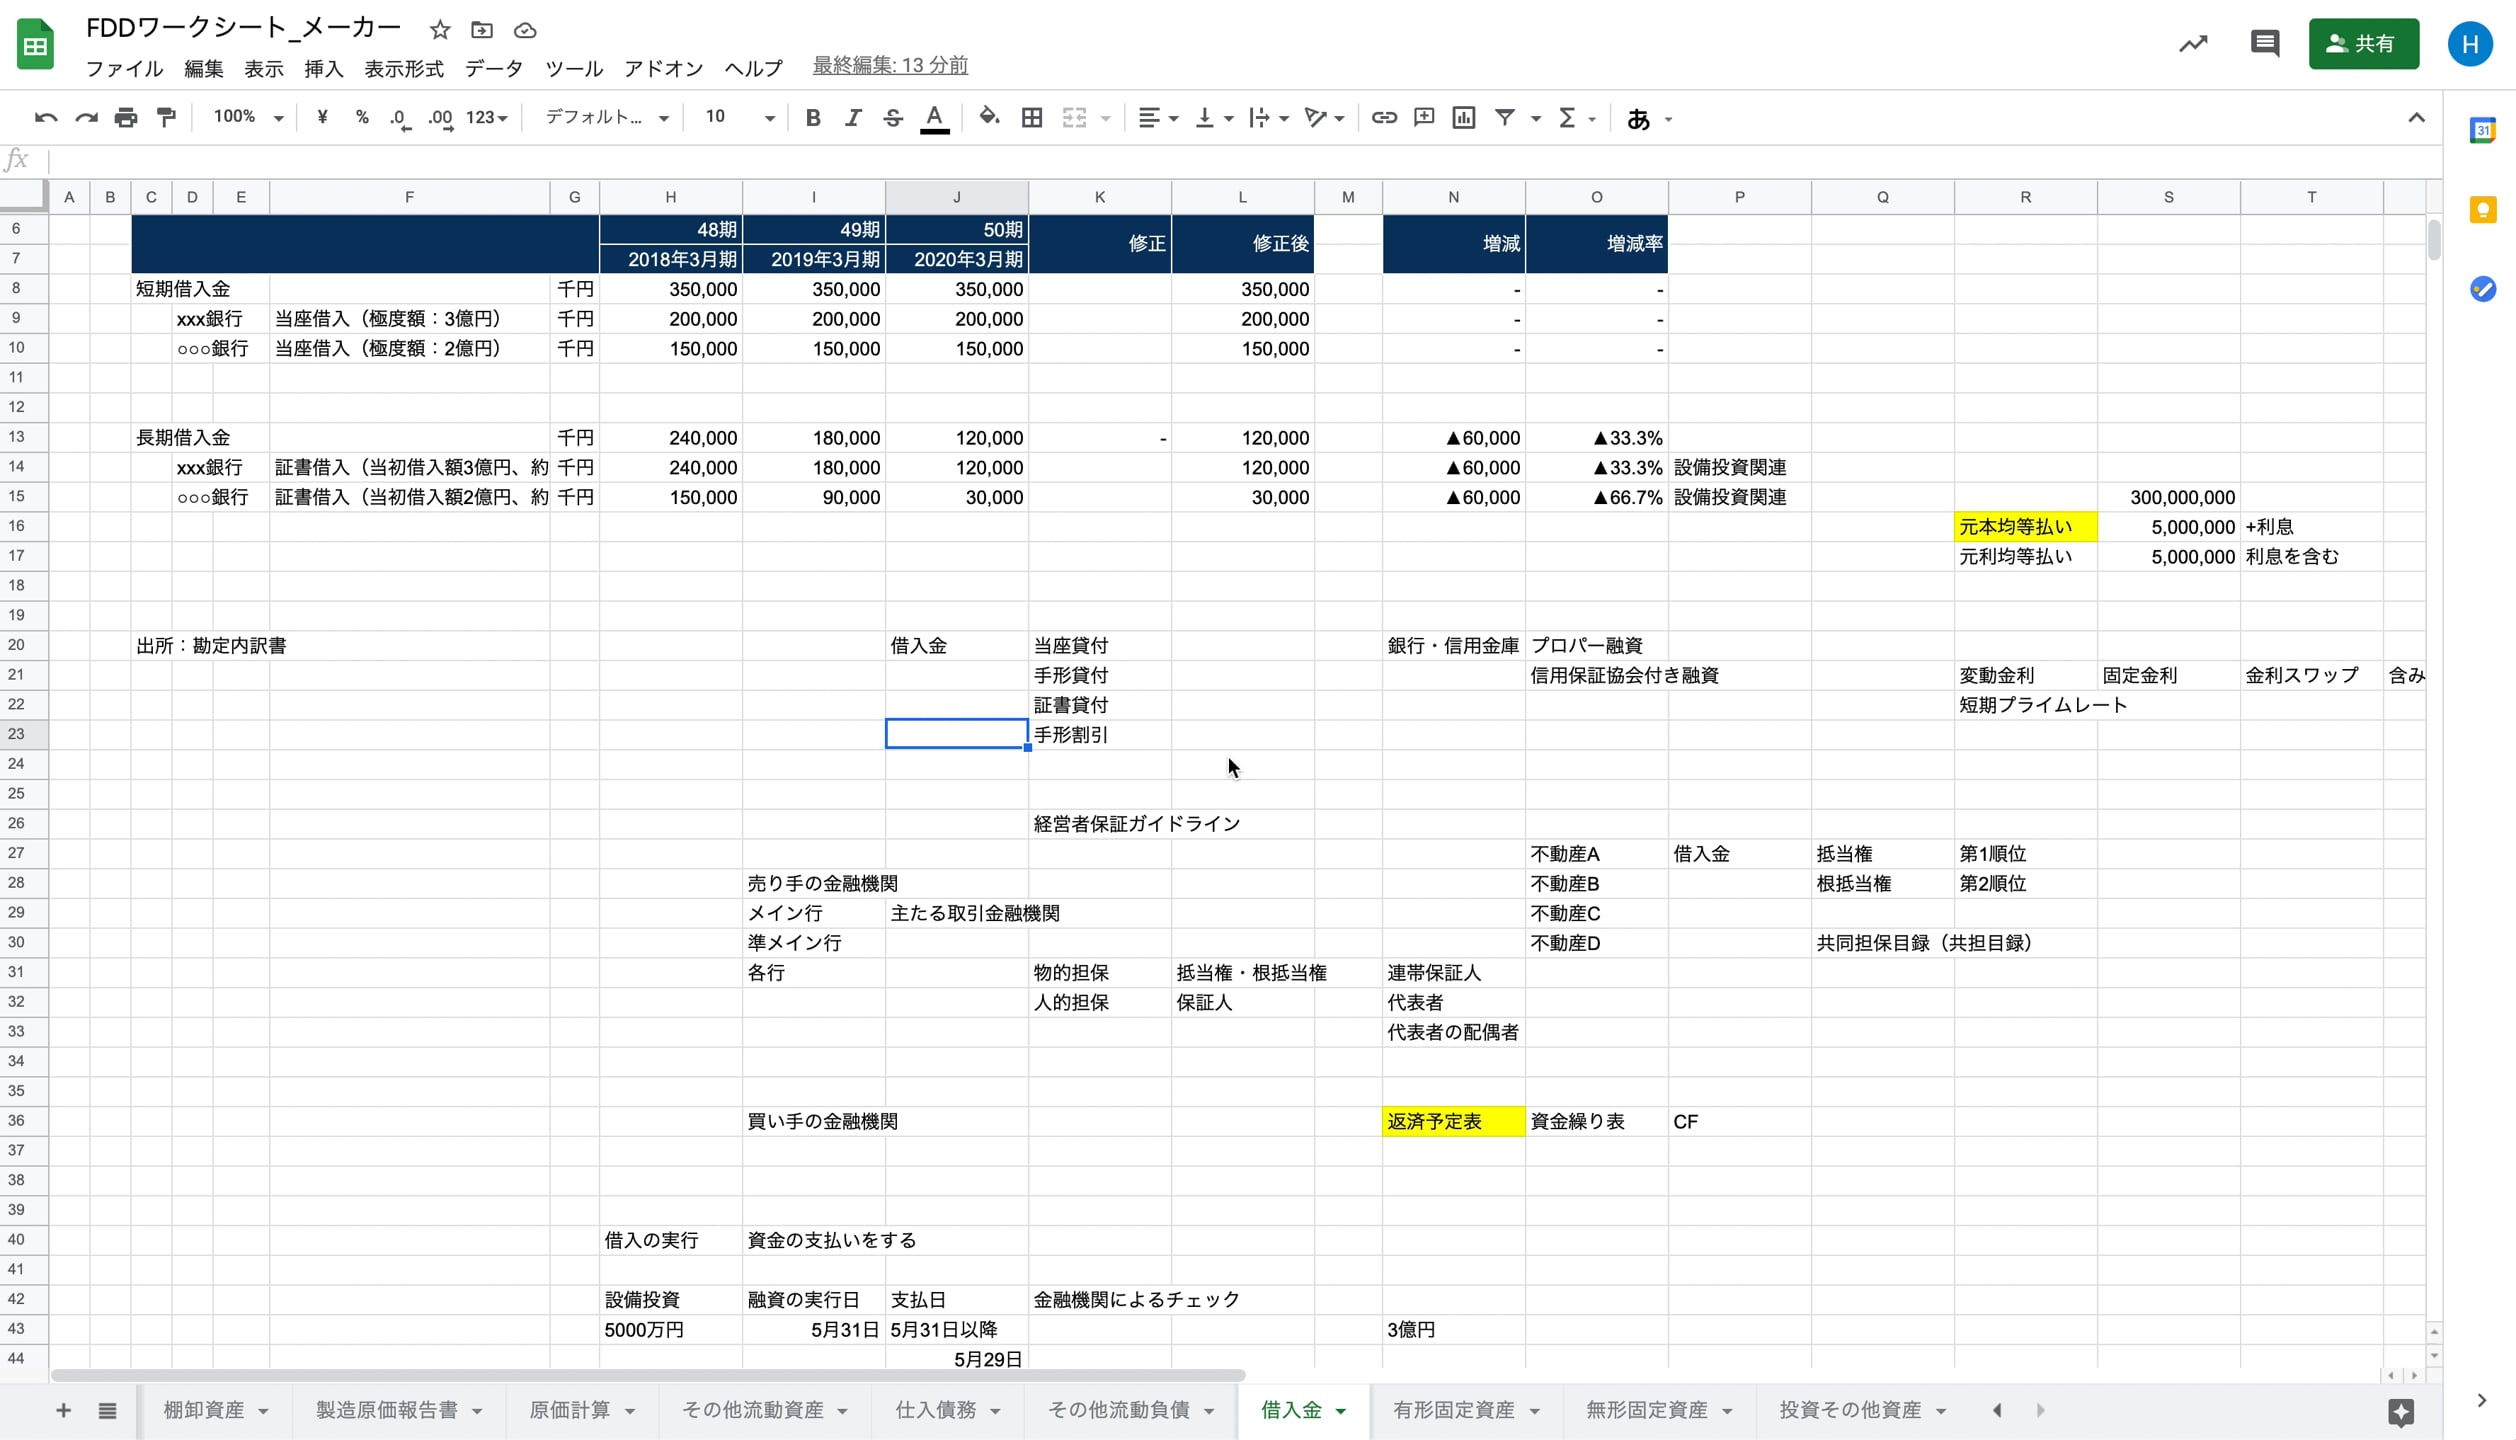Open edit history via 最終編集: 13 分前 link

tap(888, 64)
